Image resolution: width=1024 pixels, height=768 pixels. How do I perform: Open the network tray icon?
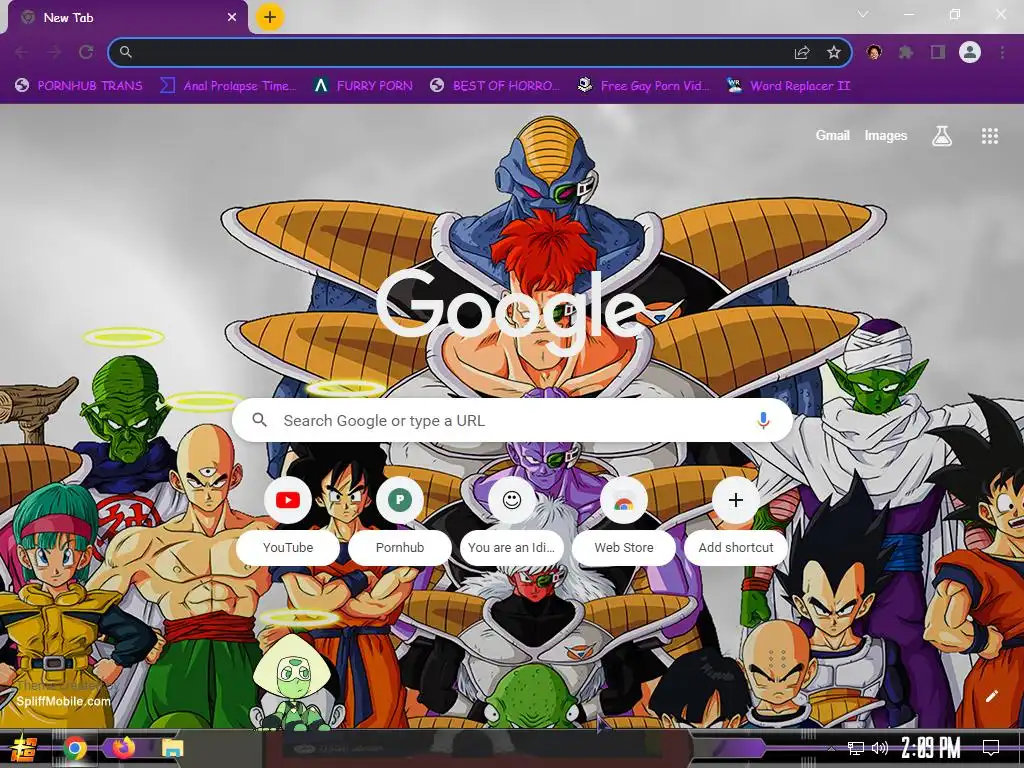point(856,748)
